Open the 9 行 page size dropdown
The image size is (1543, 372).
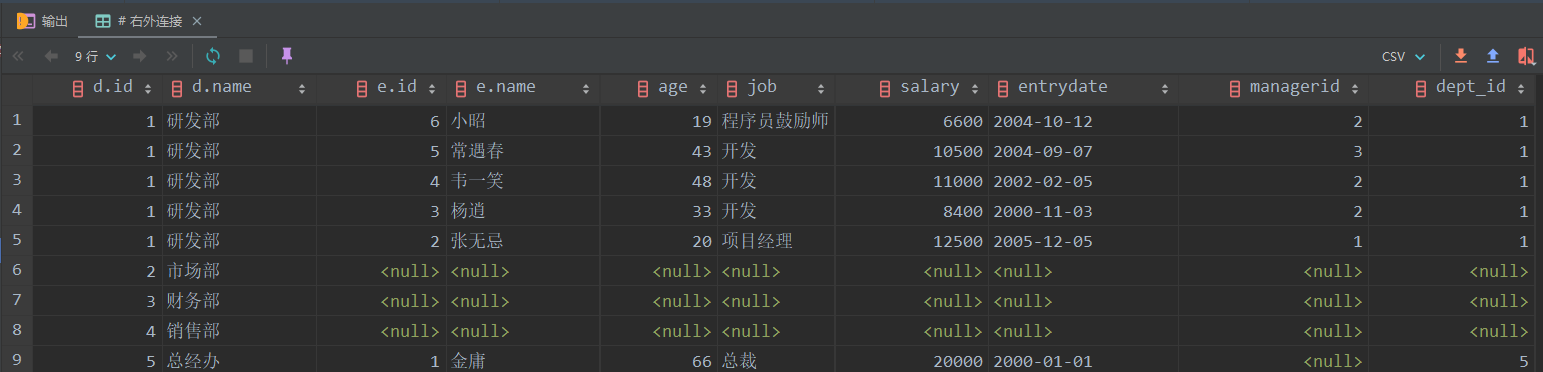click(96, 56)
